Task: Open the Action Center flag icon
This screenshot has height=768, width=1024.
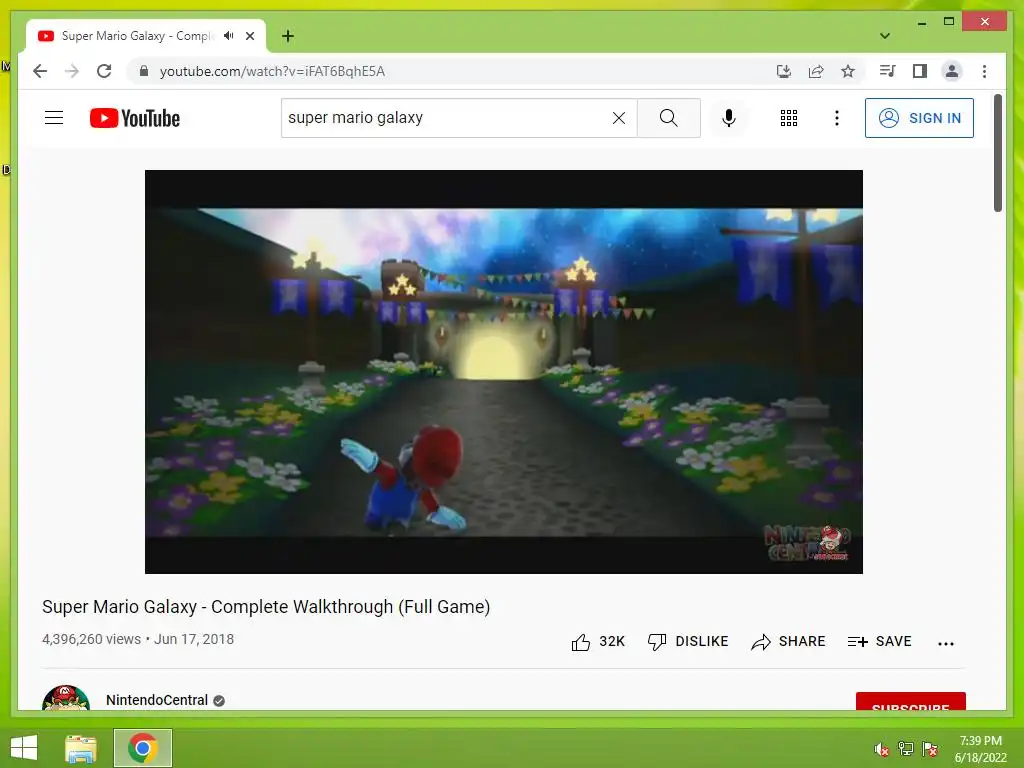Action: [x=930, y=749]
